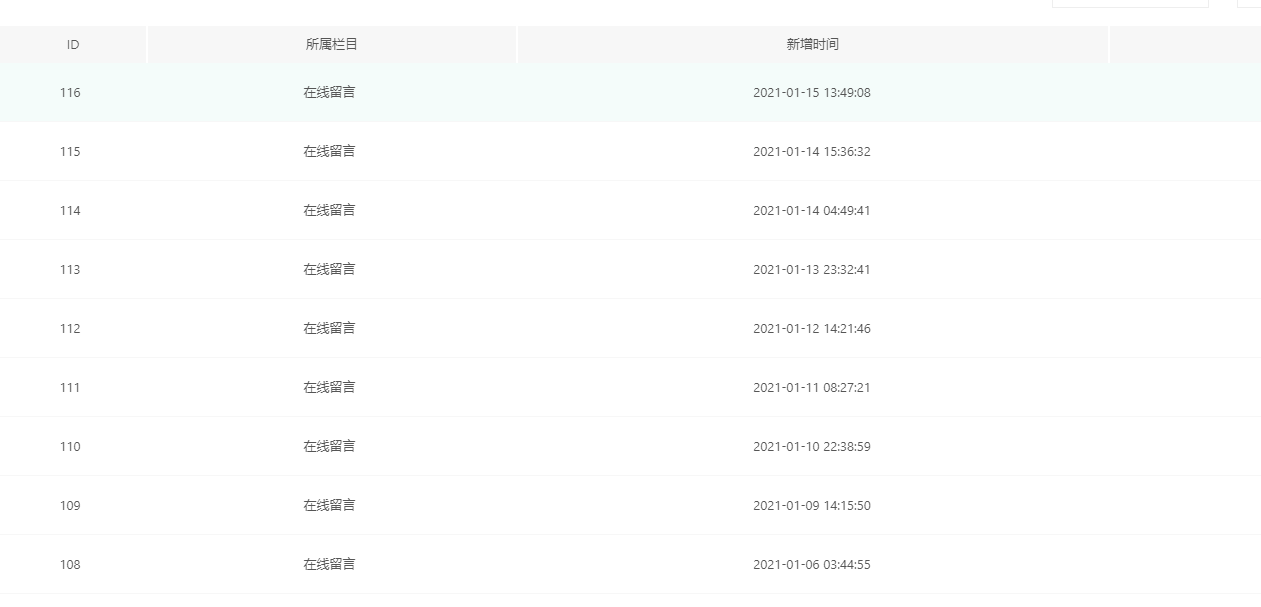Click ID cell 109
This screenshot has width=1261, height=607.
pyautogui.click(x=70, y=506)
